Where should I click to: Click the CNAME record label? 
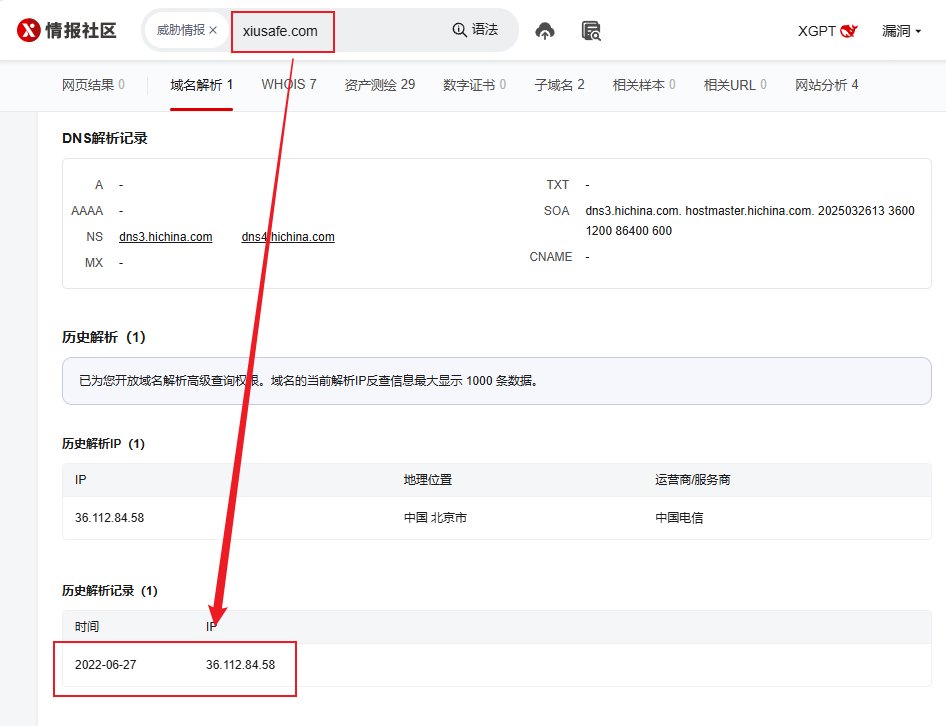[x=550, y=257]
